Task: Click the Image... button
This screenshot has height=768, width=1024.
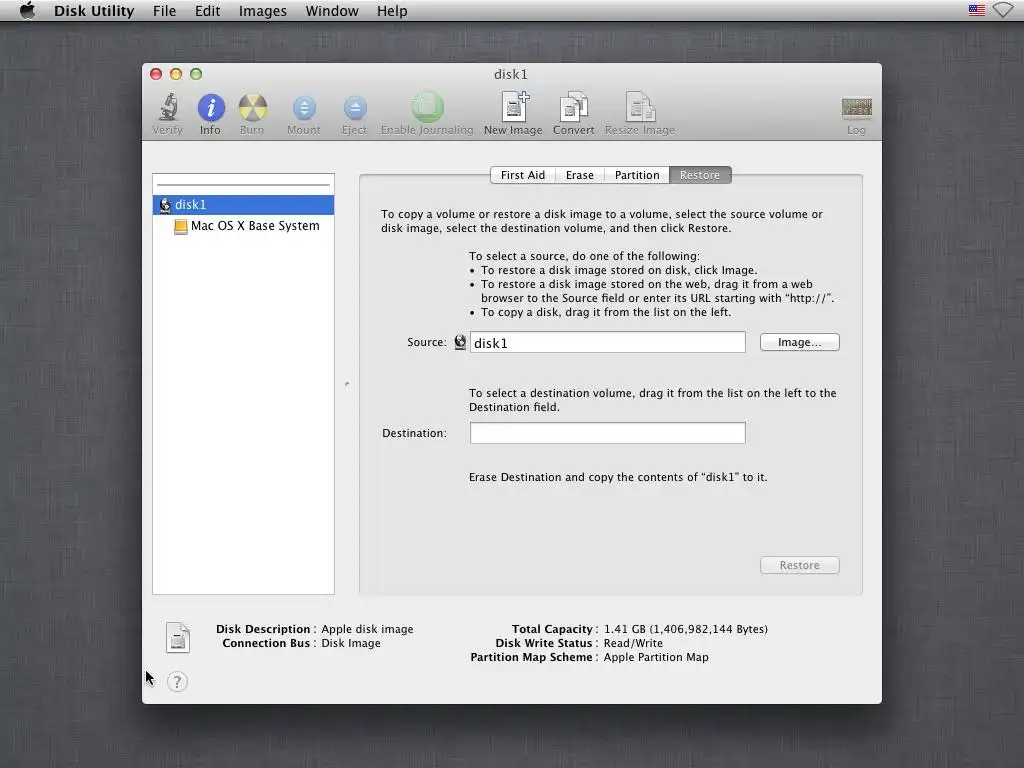Action: click(799, 342)
